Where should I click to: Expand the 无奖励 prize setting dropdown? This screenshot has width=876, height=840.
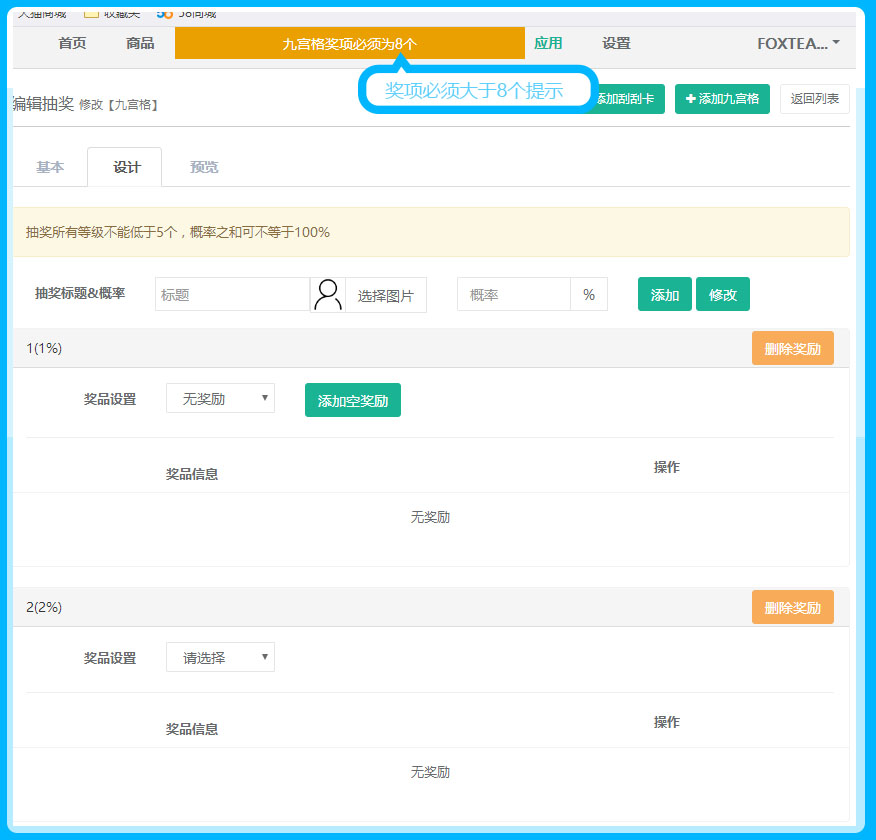tap(220, 399)
